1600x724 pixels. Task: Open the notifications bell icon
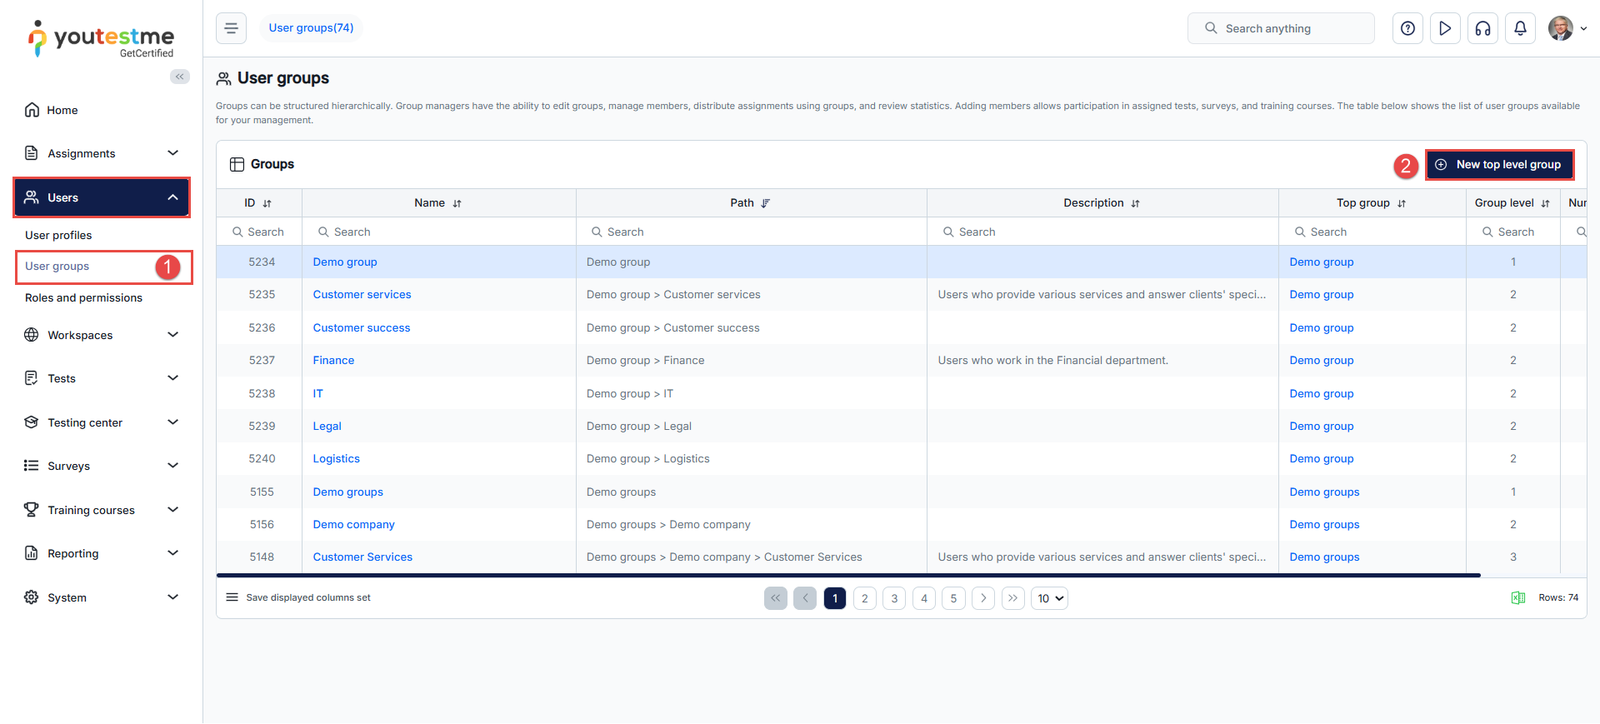1520,28
